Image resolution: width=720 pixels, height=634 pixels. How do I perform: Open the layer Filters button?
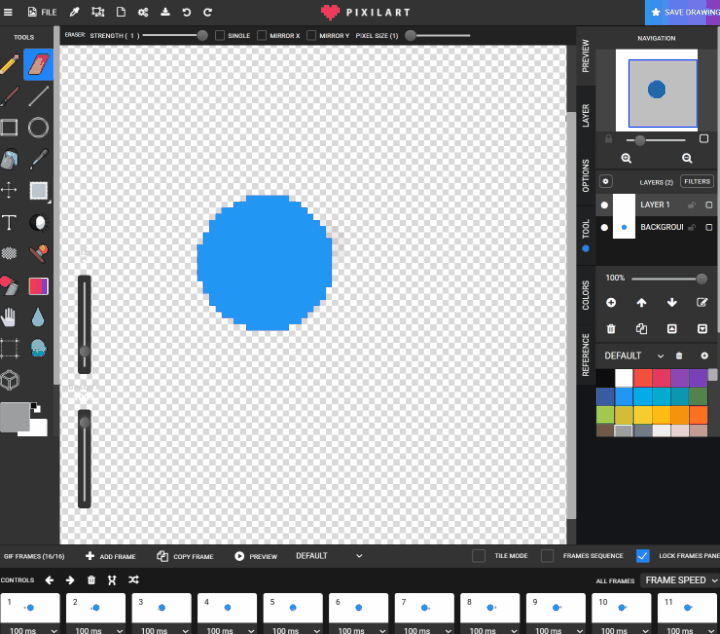[x=697, y=181]
